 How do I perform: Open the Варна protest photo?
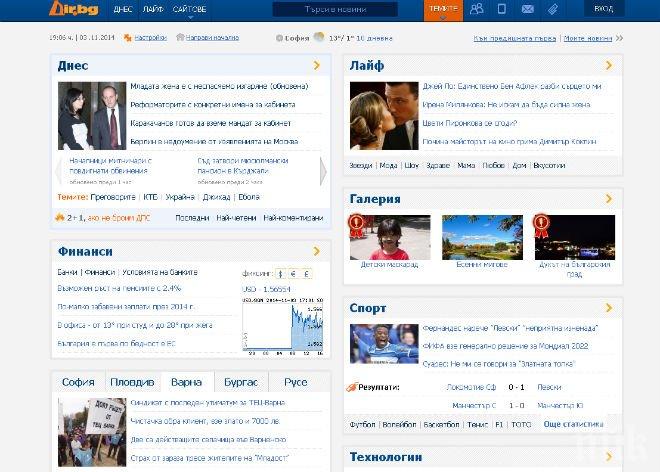(92, 432)
